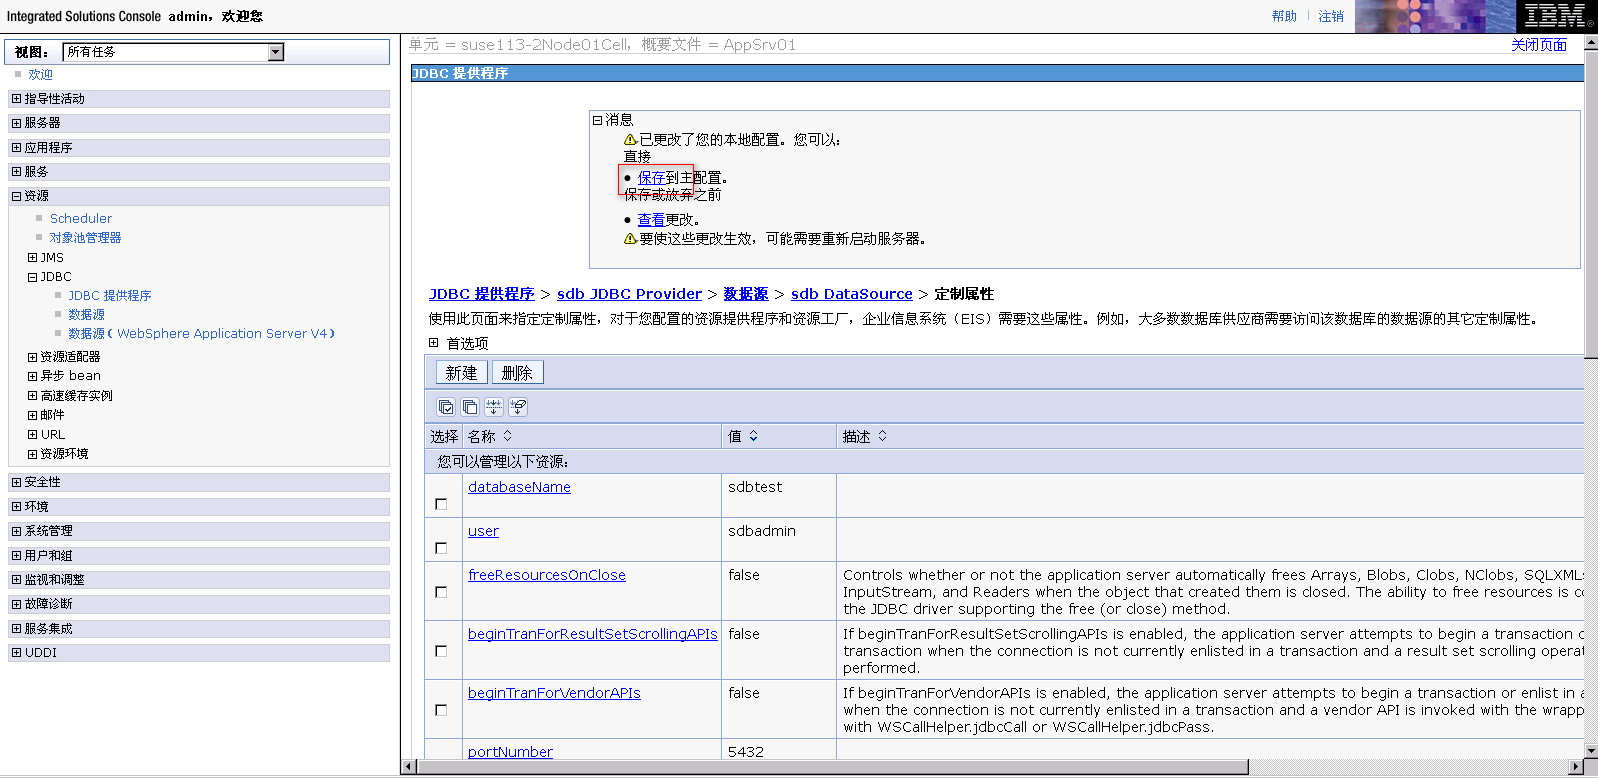Tick the checkbox for user property
The image size is (1598, 778).
(x=441, y=548)
